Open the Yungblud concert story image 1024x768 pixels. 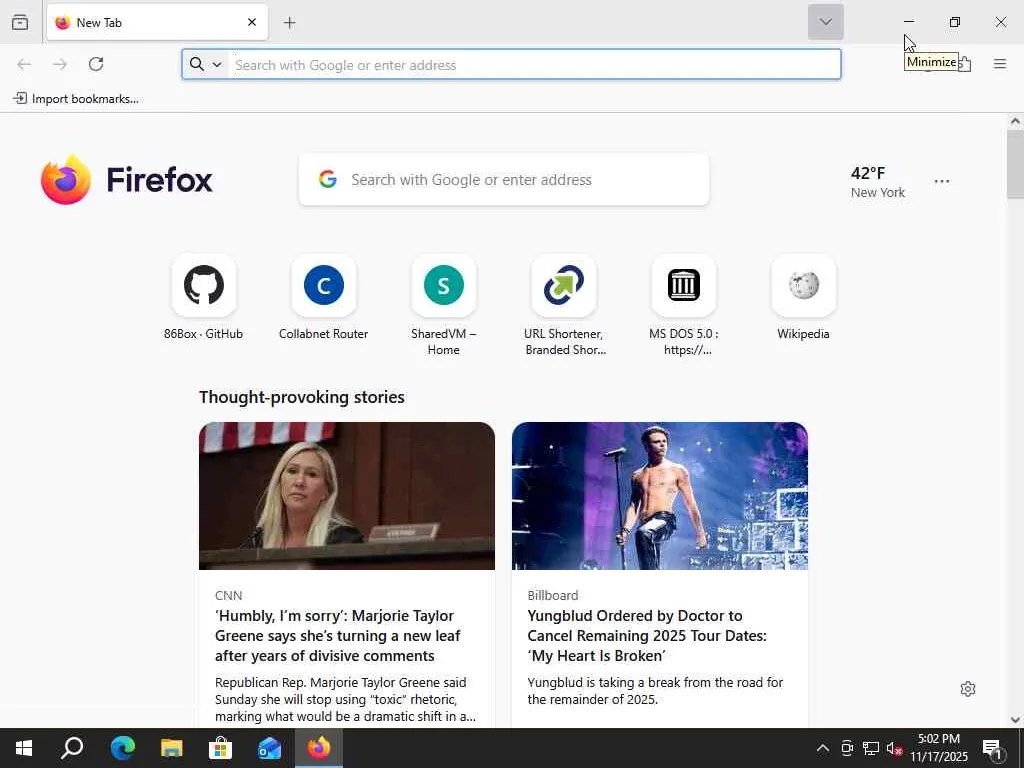pos(660,496)
